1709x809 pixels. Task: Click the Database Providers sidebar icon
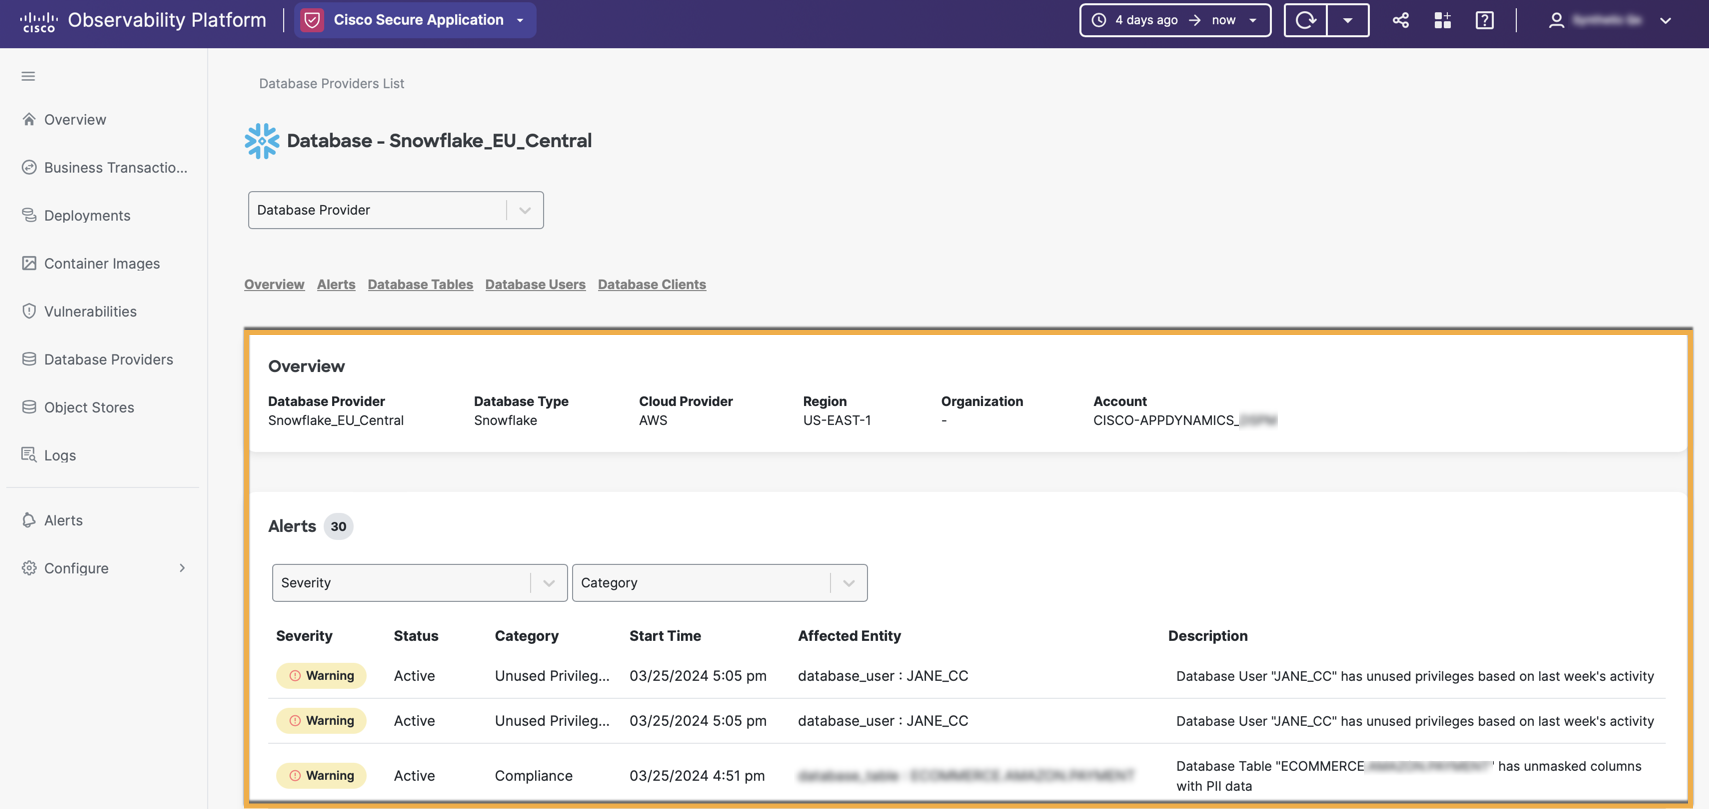pos(29,359)
